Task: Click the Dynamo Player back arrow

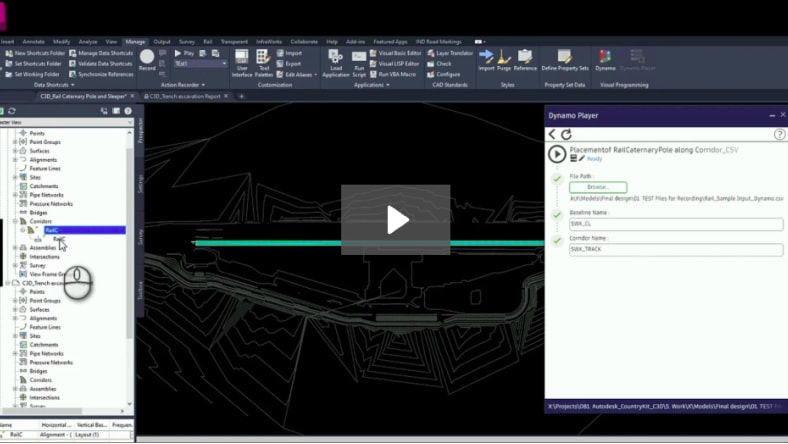Action: (x=552, y=134)
